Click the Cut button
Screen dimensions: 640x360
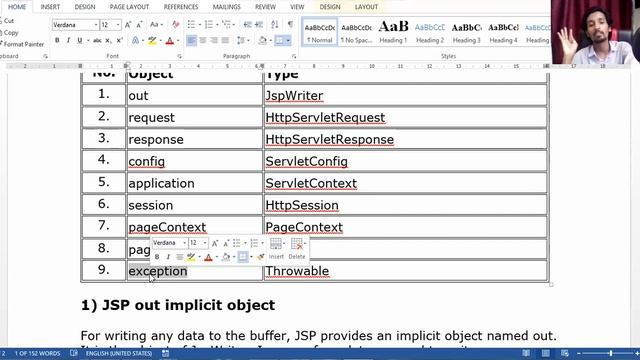(x=7, y=20)
